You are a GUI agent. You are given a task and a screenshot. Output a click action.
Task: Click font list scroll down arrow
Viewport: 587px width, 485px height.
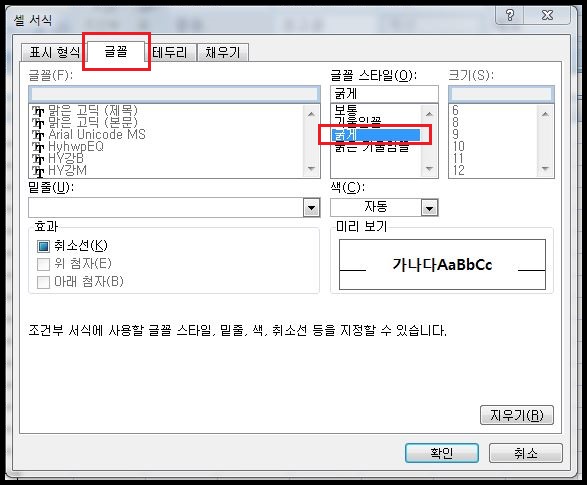point(311,169)
